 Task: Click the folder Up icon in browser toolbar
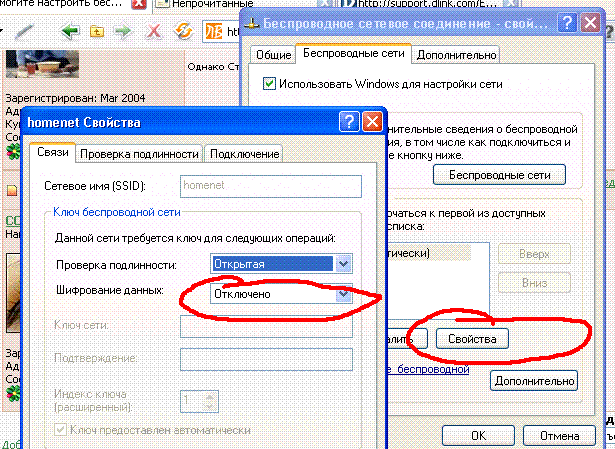pyautogui.click(x=97, y=31)
